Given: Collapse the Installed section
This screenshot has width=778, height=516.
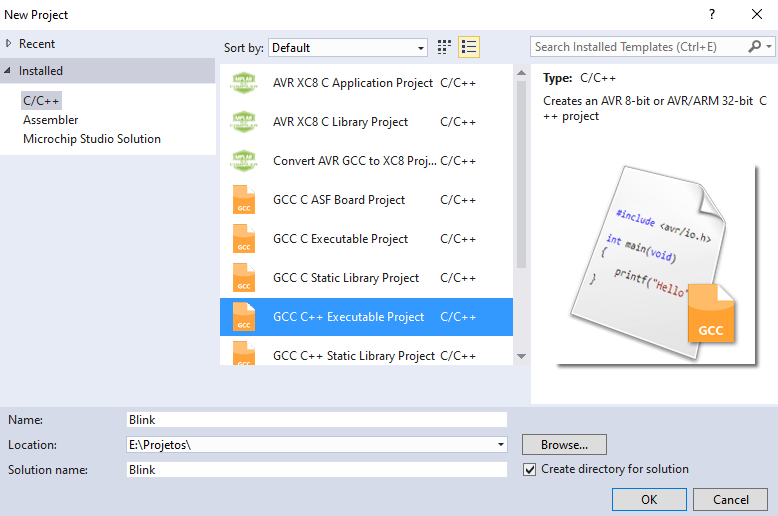Looking at the screenshot, I should coord(7,71).
